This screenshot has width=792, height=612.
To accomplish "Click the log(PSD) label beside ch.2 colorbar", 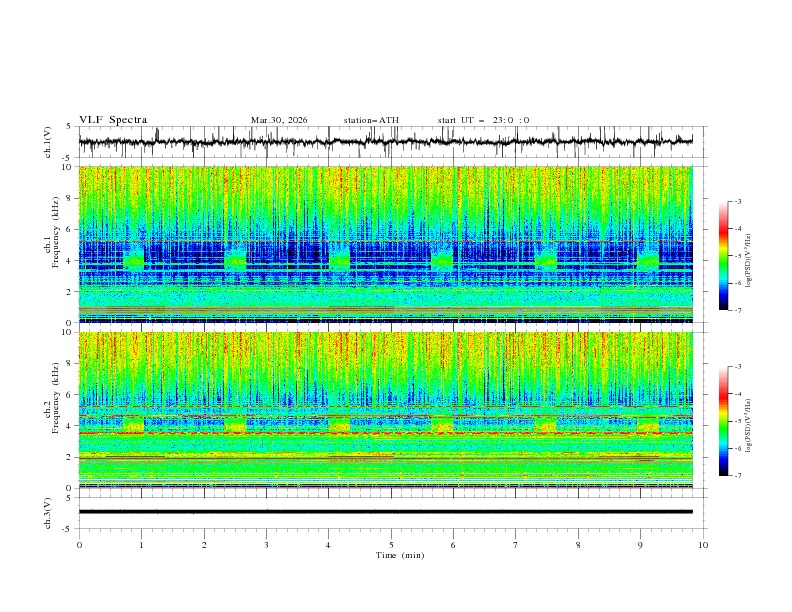I will (x=748, y=426).
